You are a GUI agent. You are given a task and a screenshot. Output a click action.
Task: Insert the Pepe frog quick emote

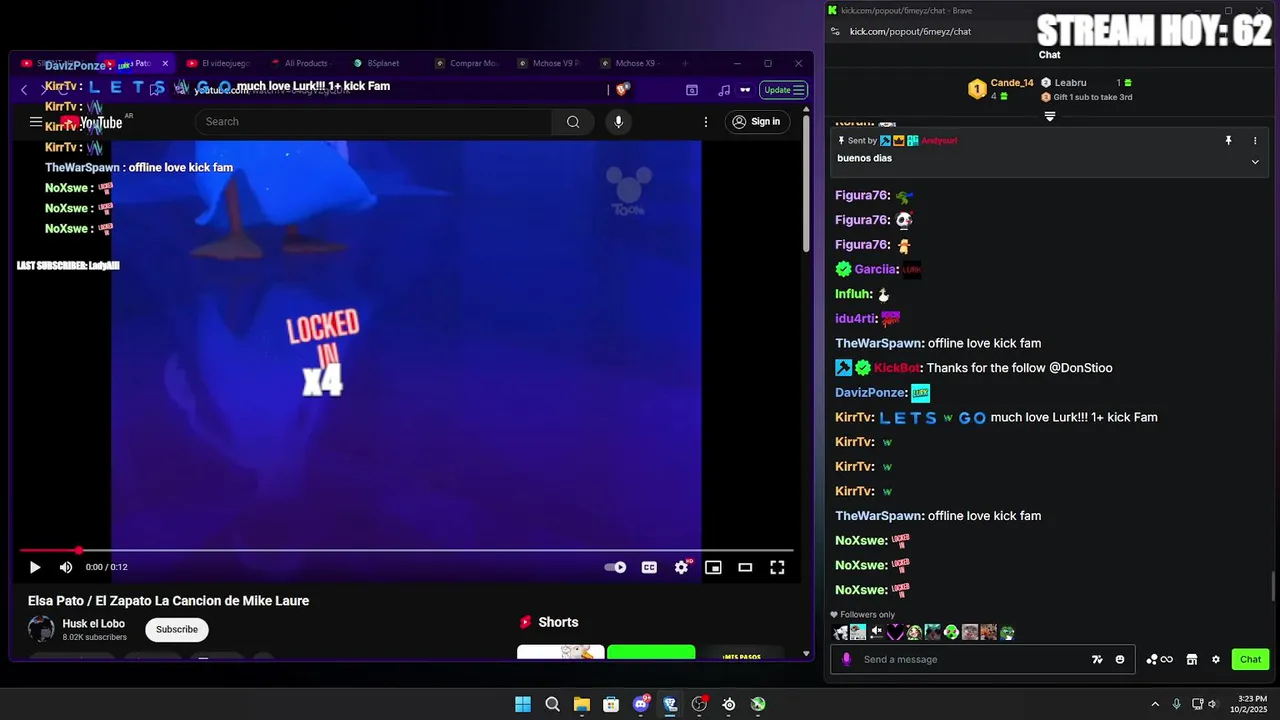pos(1007,632)
